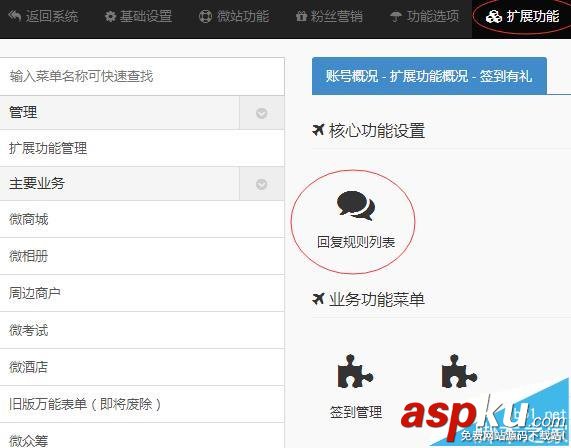Open the 粉丝营销 menu

pos(329,16)
